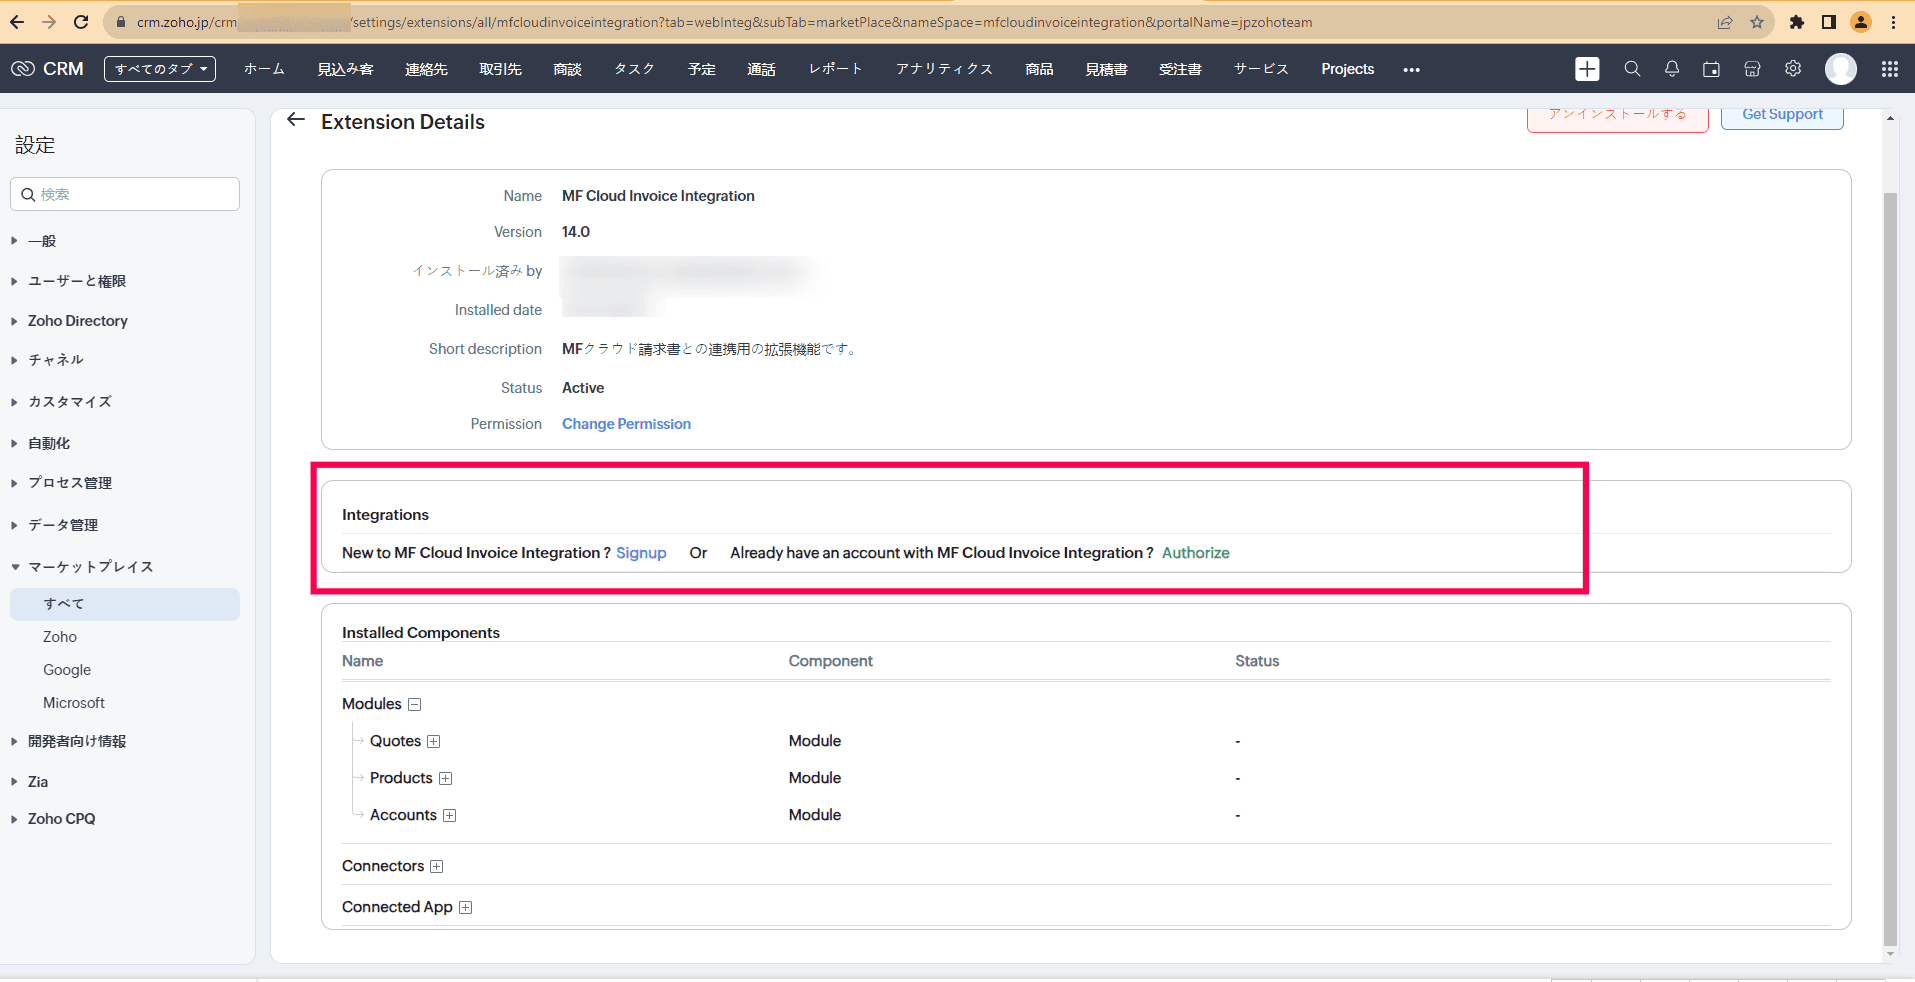Bookmark this page with the star icon
This screenshot has width=1915, height=982.
pos(1757,22)
